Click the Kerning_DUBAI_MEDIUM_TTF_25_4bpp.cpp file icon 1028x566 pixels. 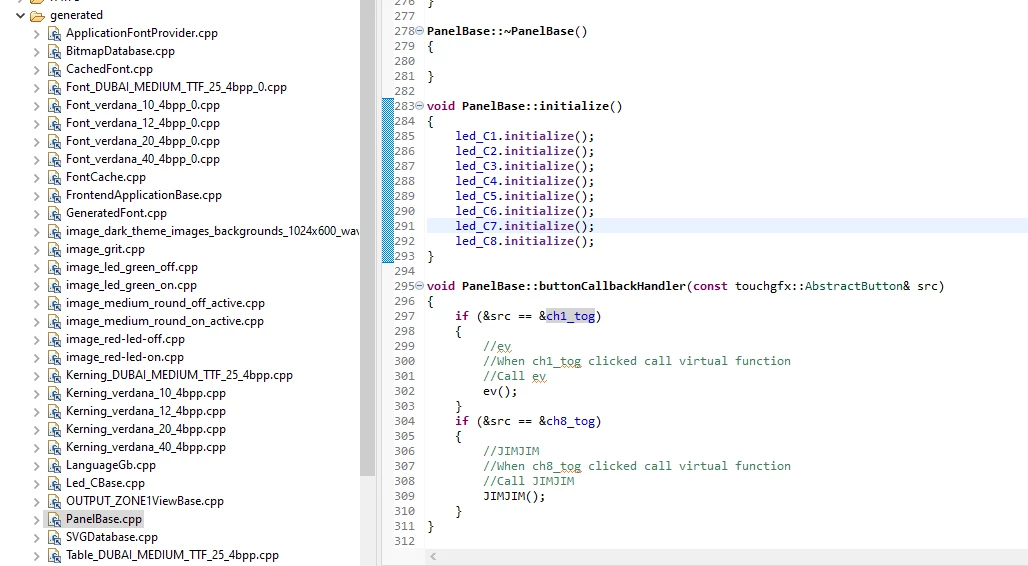[54, 376]
